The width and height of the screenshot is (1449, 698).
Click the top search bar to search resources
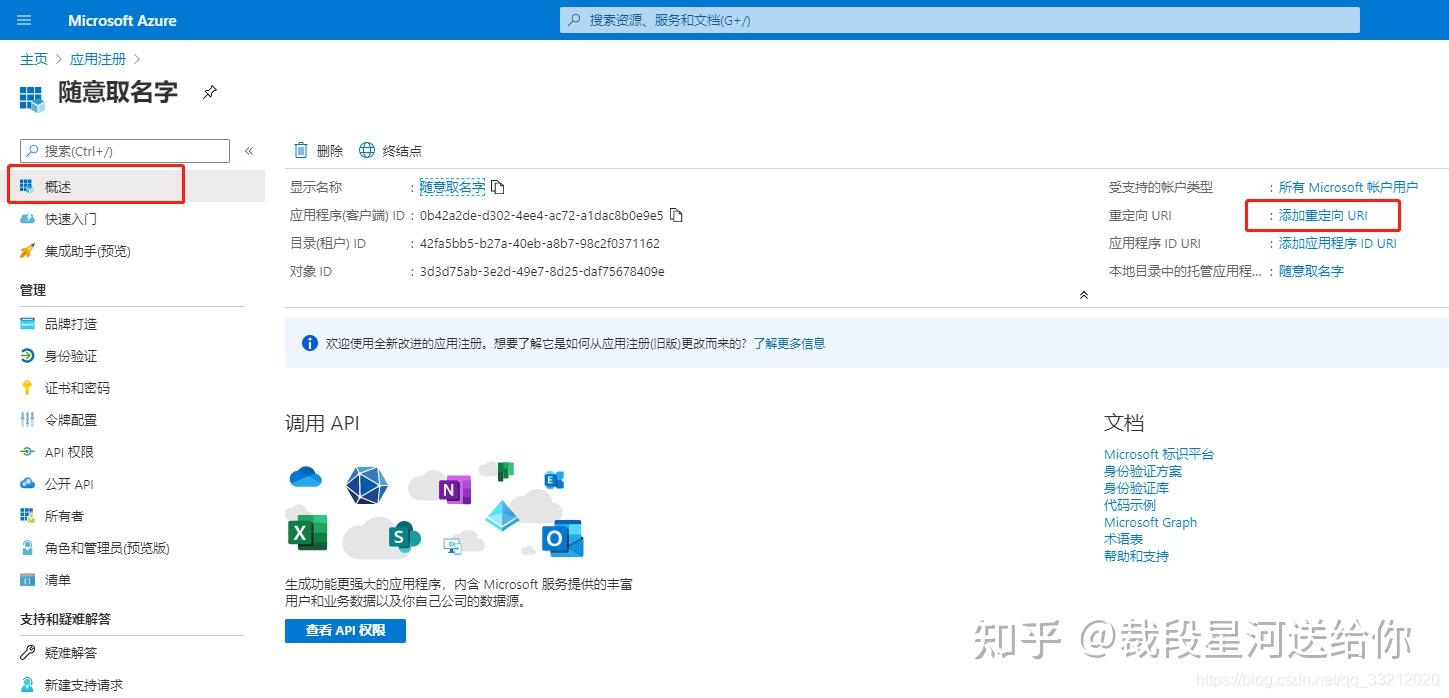(x=958, y=19)
